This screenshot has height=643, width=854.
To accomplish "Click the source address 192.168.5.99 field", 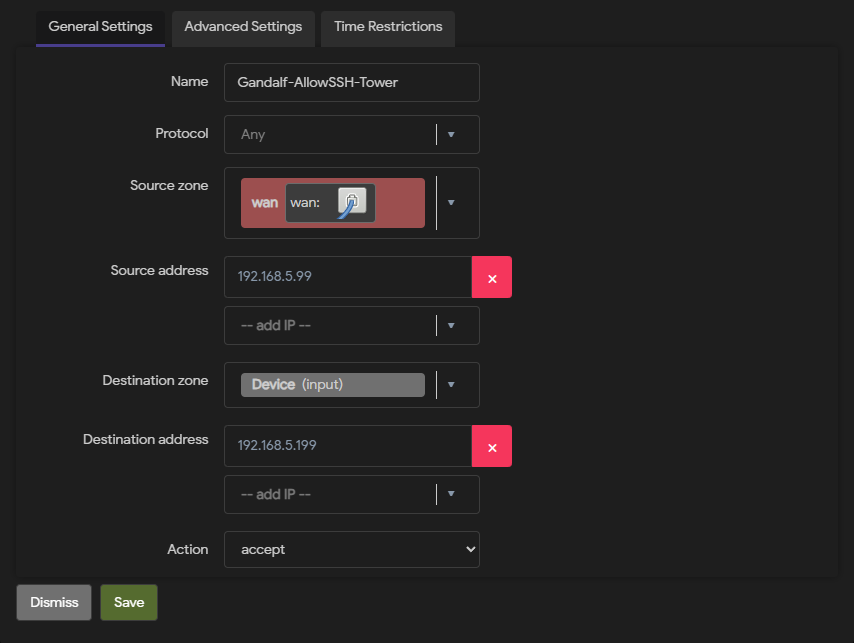I will click(x=348, y=277).
